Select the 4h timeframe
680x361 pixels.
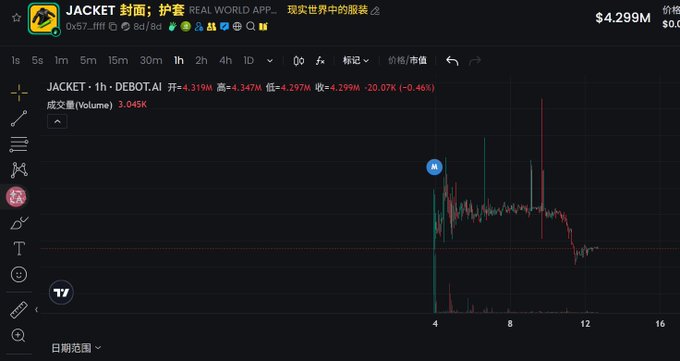coord(226,61)
